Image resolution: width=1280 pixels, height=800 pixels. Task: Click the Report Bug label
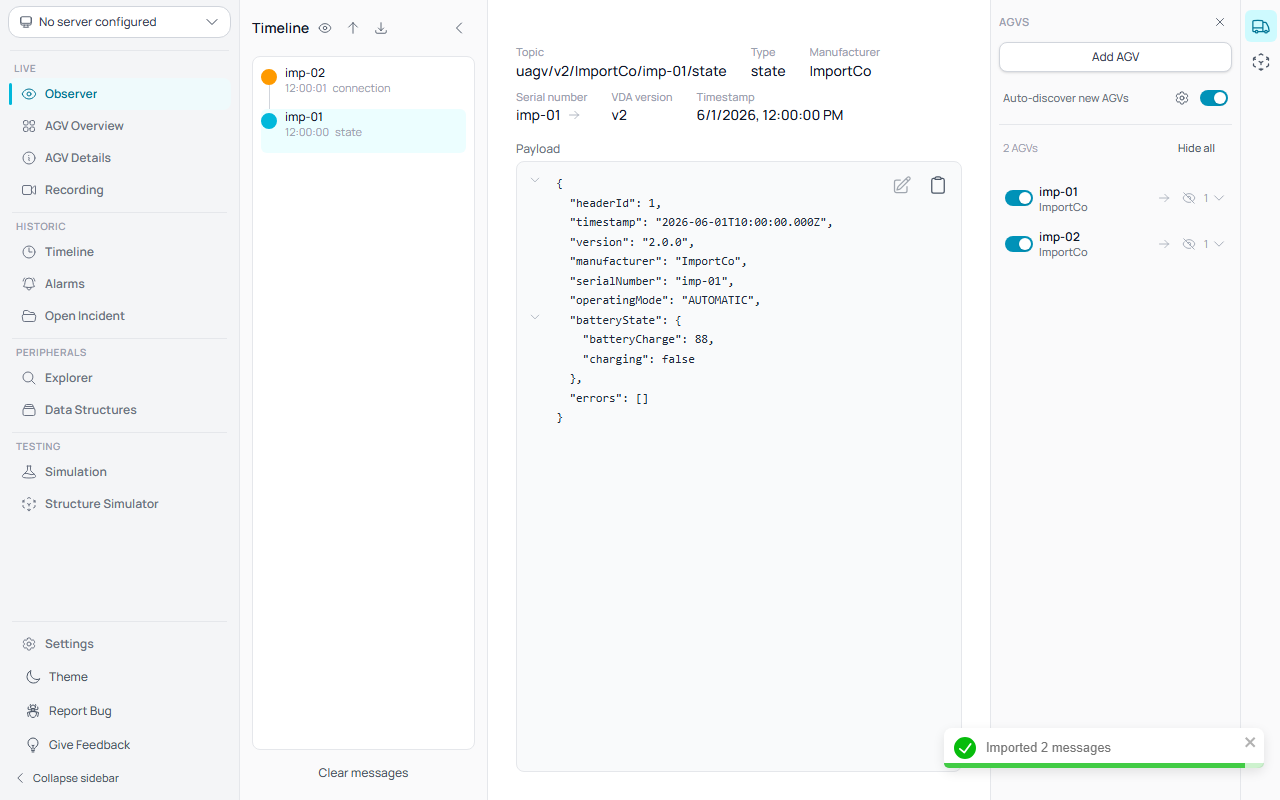coord(80,711)
